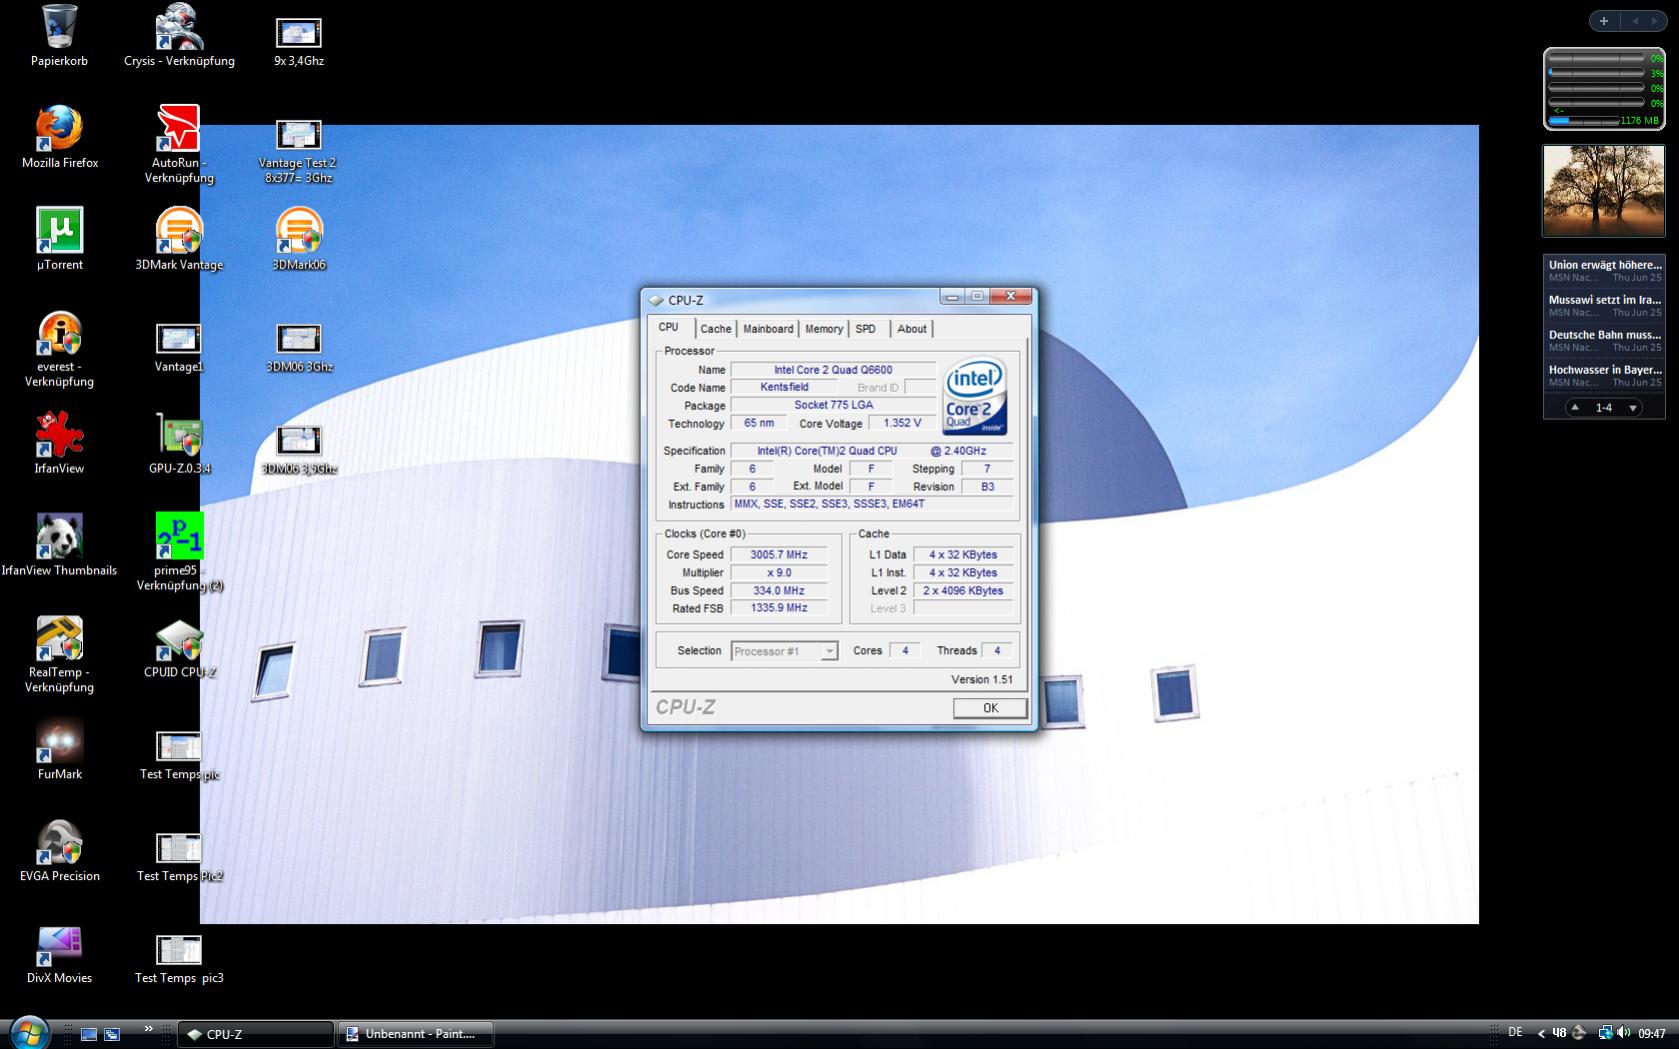
Task: Click the Switch between windows quick launch icon
Action: [x=112, y=1034]
